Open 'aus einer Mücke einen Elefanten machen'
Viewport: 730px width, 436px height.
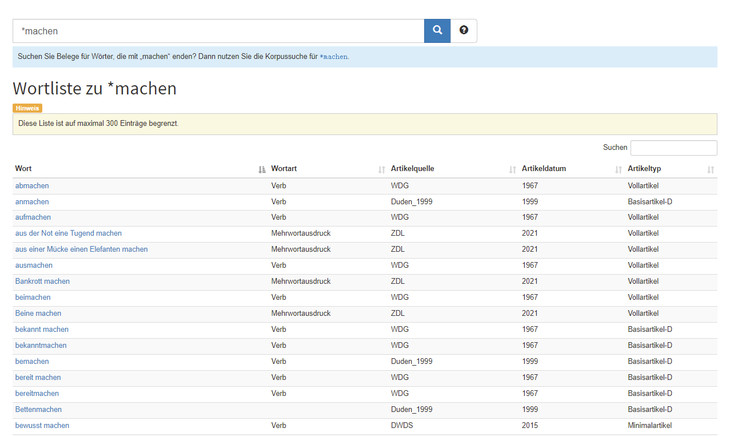point(81,250)
